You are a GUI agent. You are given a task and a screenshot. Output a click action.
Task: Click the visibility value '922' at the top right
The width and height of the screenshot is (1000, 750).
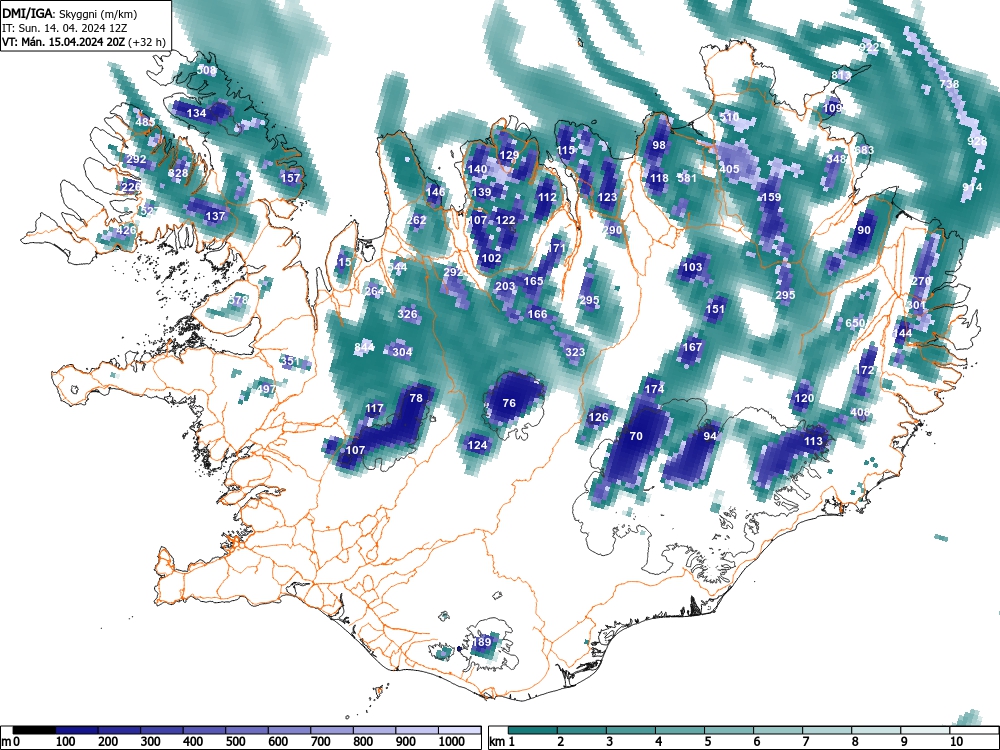click(x=869, y=48)
